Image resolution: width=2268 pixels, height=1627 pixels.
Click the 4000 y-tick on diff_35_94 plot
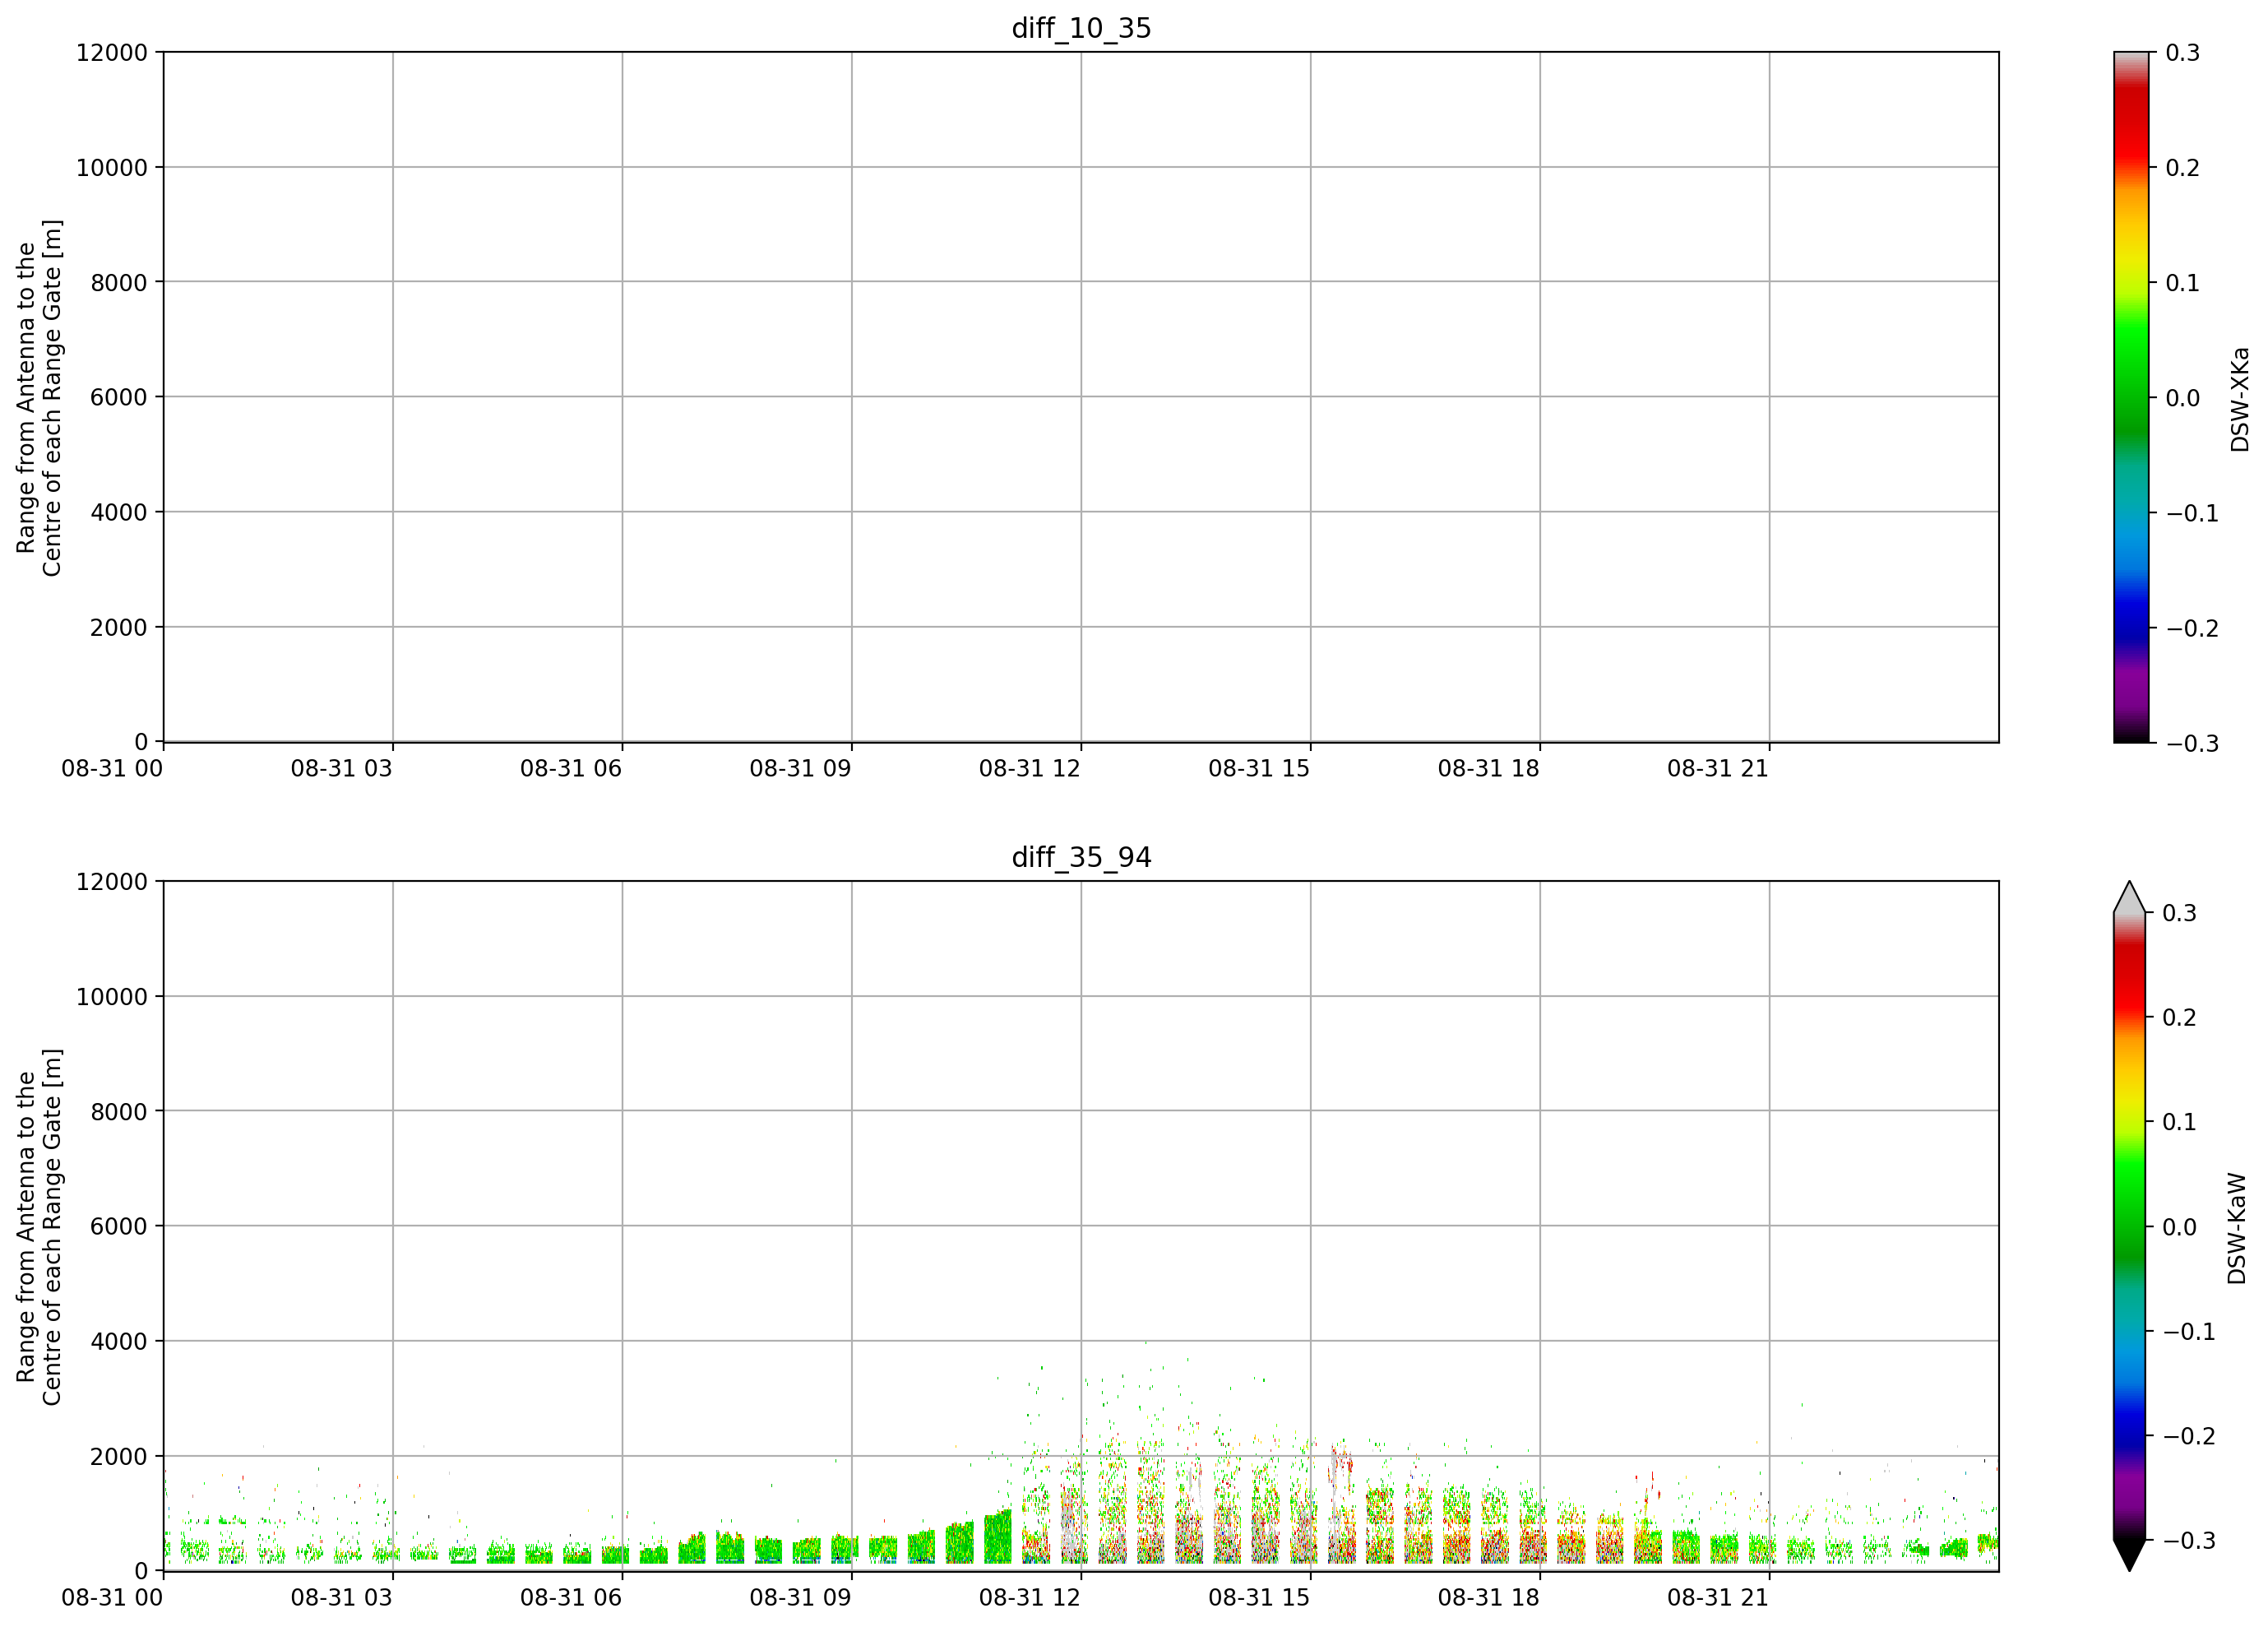(x=119, y=1342)
